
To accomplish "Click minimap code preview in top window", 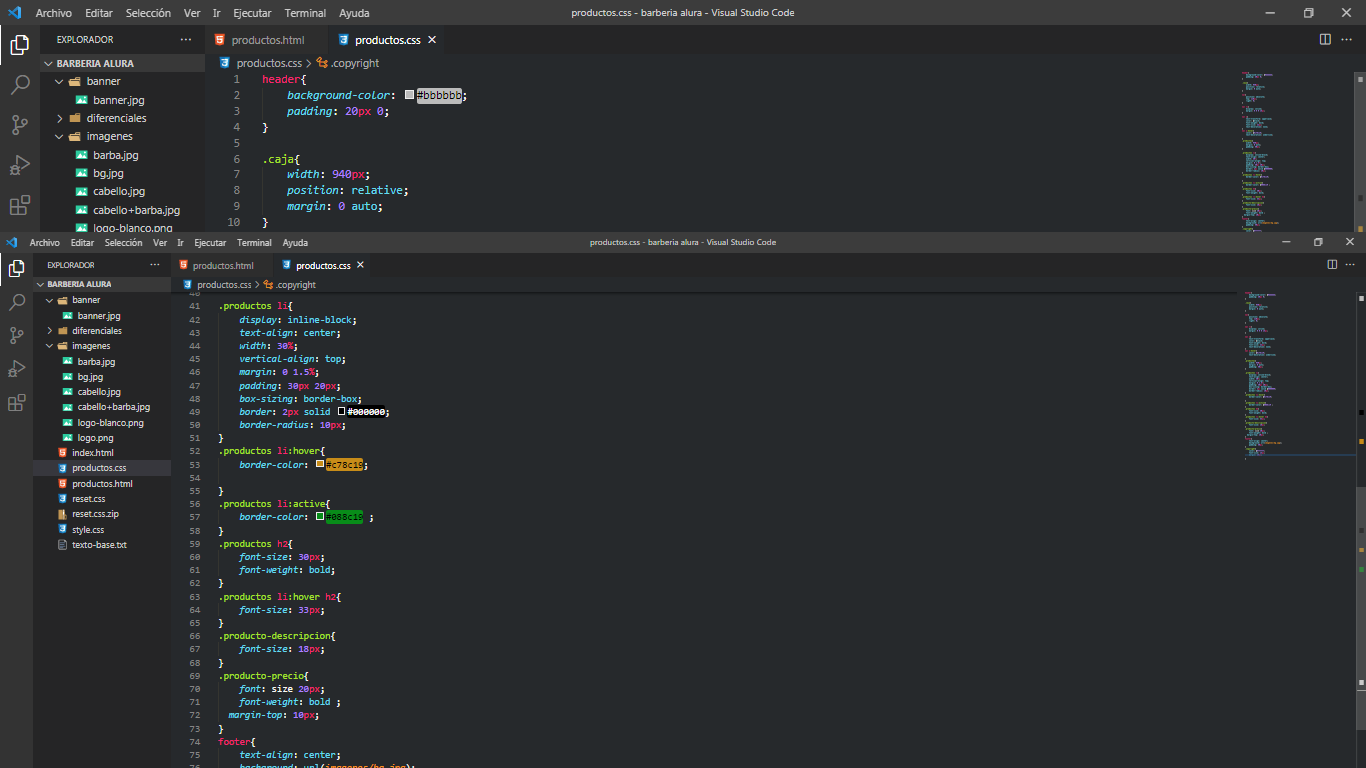I will tap(1297, 150).
